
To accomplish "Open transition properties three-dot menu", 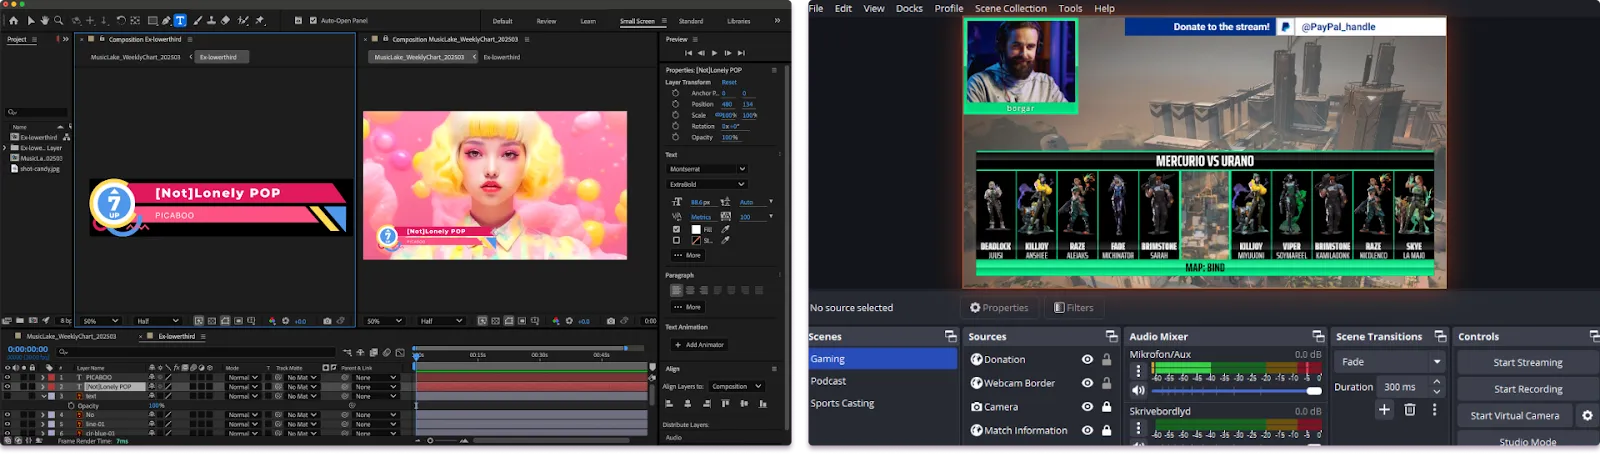I will coord(1434,409).
